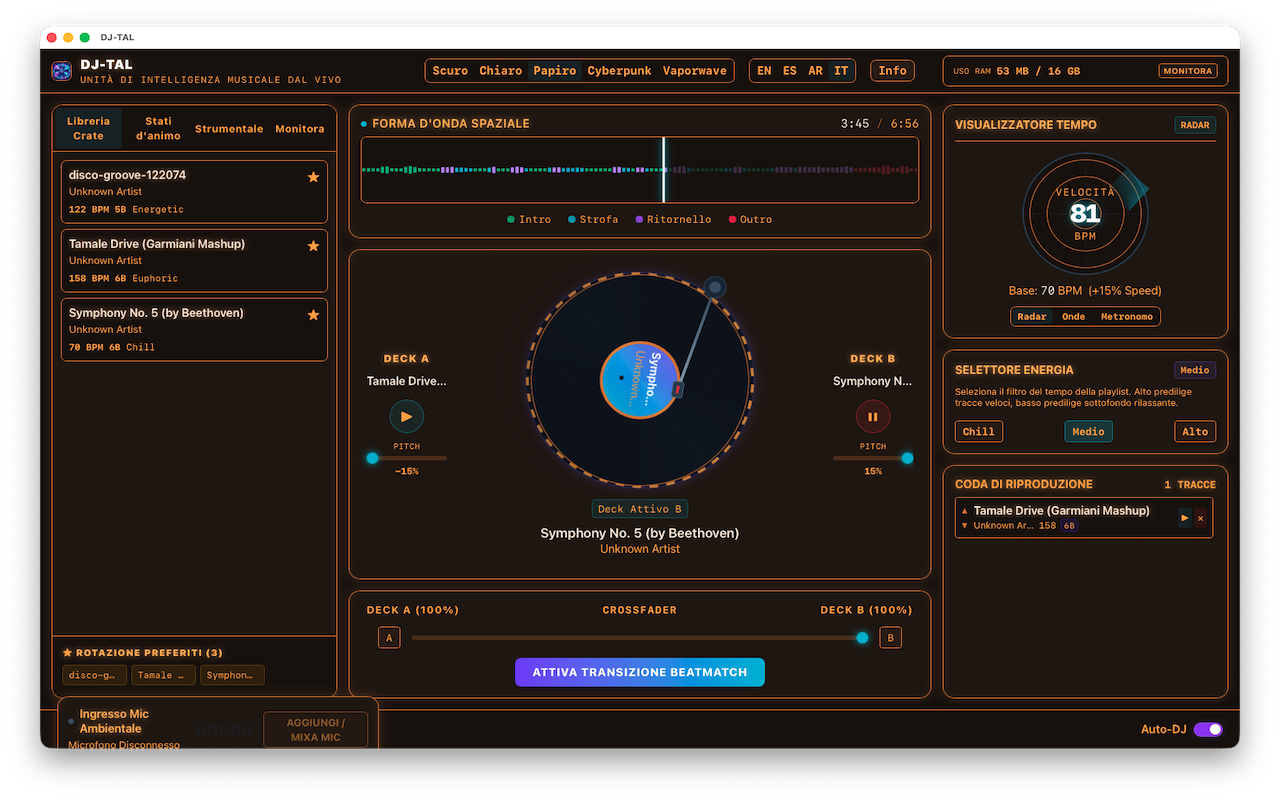Viewport: 1280px width, 800px height.
Task: Open the Libreria Crate tab
Action: [x=88, y=128]
